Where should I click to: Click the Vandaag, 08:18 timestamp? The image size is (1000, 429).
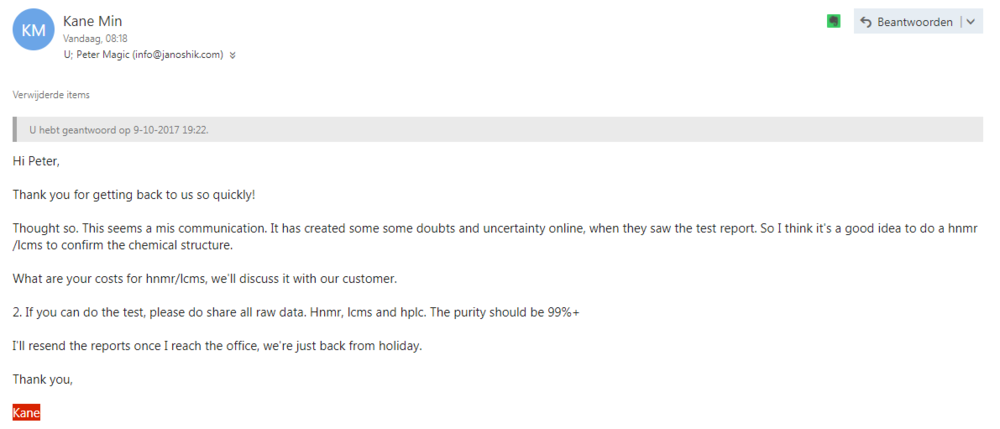click(95, 38)
